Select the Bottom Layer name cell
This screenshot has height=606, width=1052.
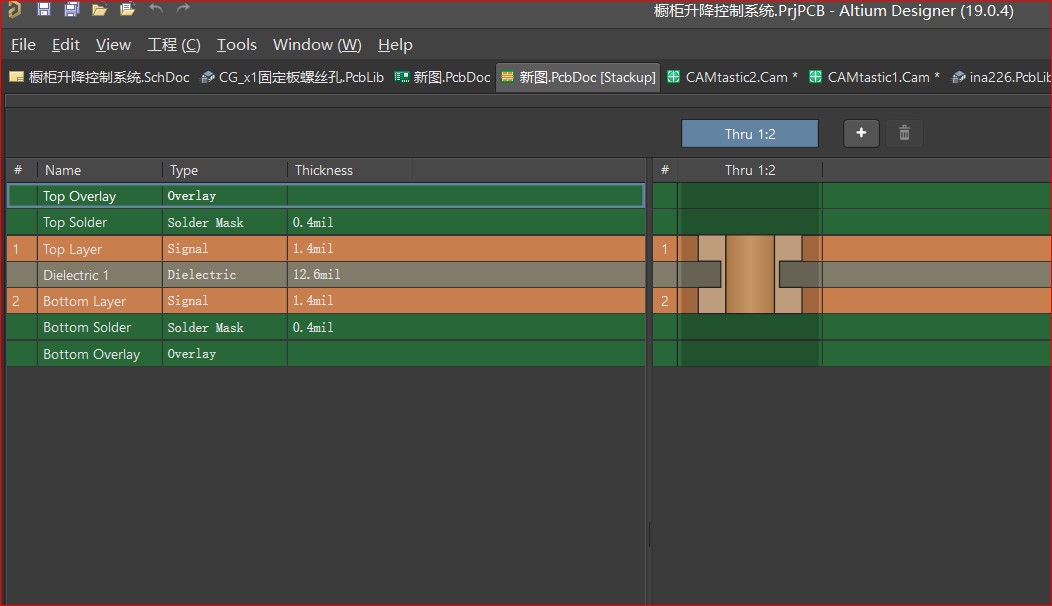pos(99,301)
